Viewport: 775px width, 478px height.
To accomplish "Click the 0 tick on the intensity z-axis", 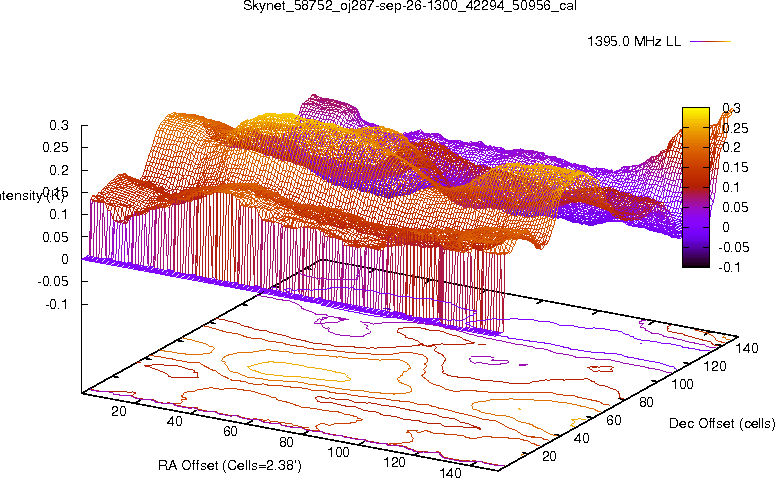I will click(x=65, y=259).
